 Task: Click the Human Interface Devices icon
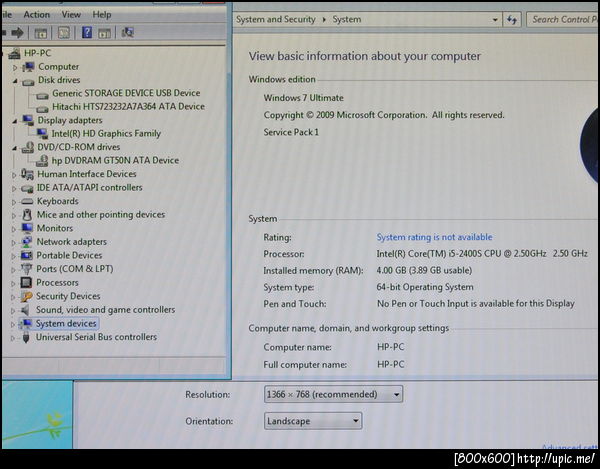pyautogui.click(x=27, y=174)
